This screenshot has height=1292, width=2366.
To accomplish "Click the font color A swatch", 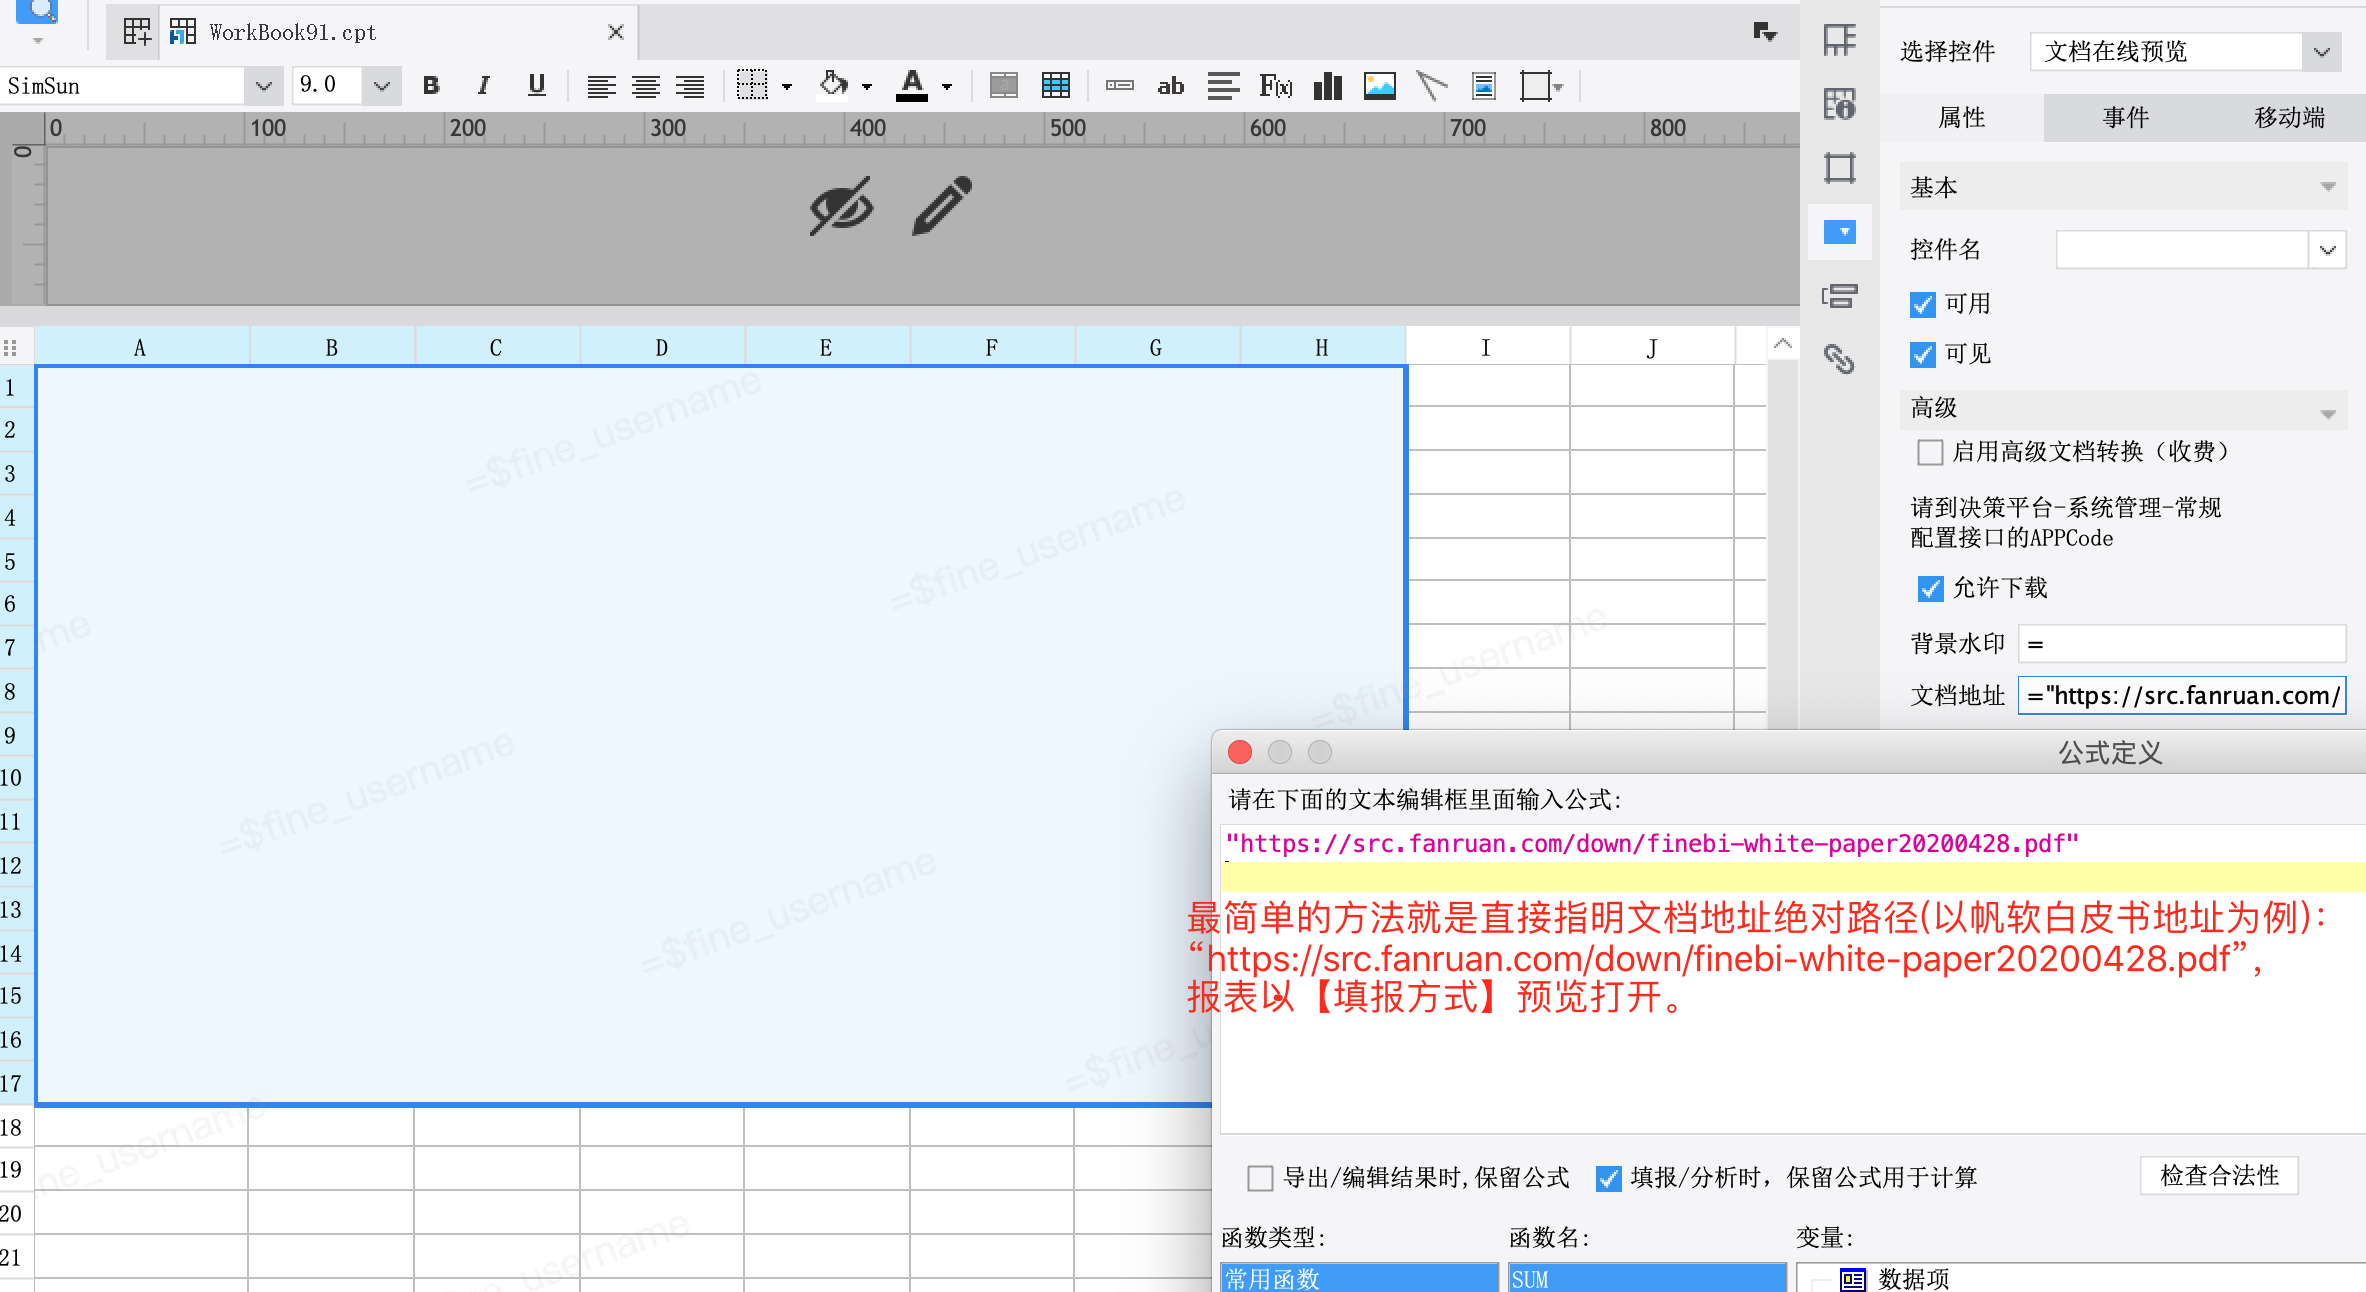I will [912, 86].
